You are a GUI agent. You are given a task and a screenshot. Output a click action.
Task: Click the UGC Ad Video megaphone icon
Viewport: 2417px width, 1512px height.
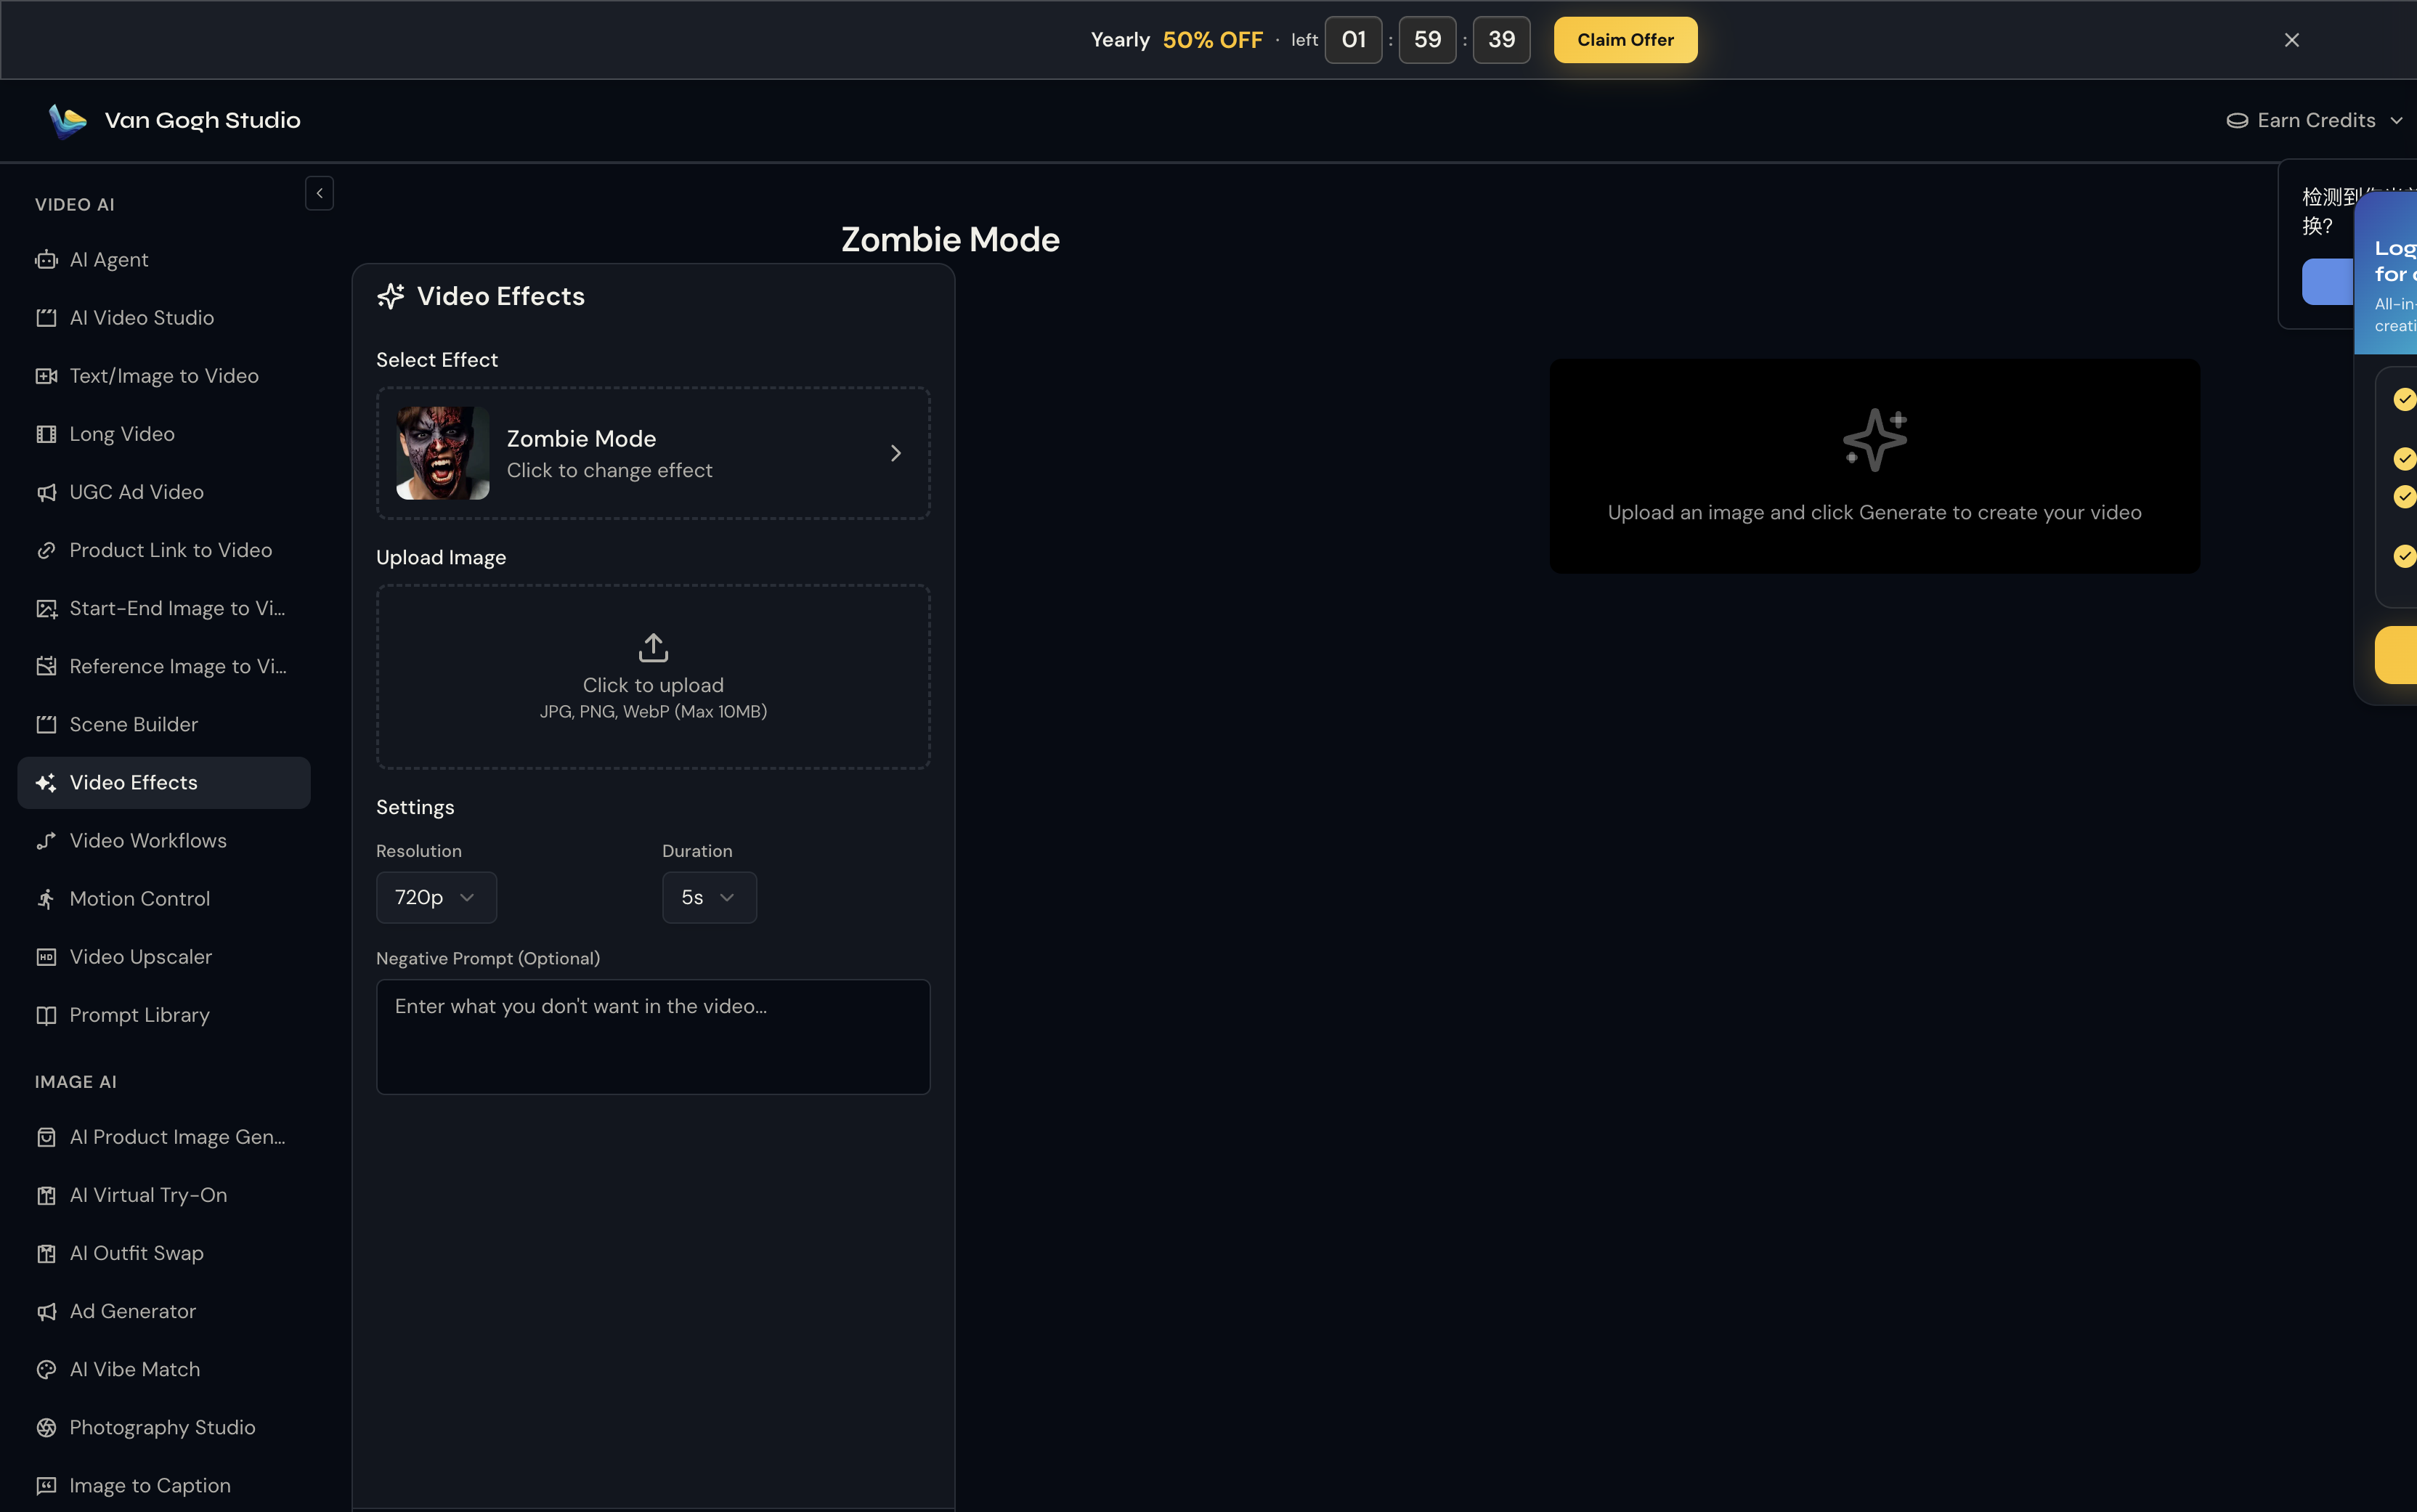(x=46, y=492)
